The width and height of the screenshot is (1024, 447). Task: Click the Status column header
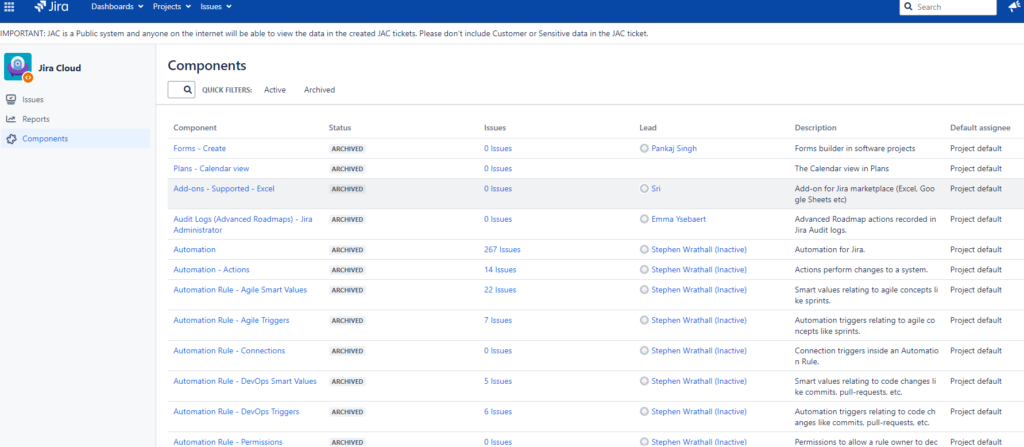pos(340,127)
